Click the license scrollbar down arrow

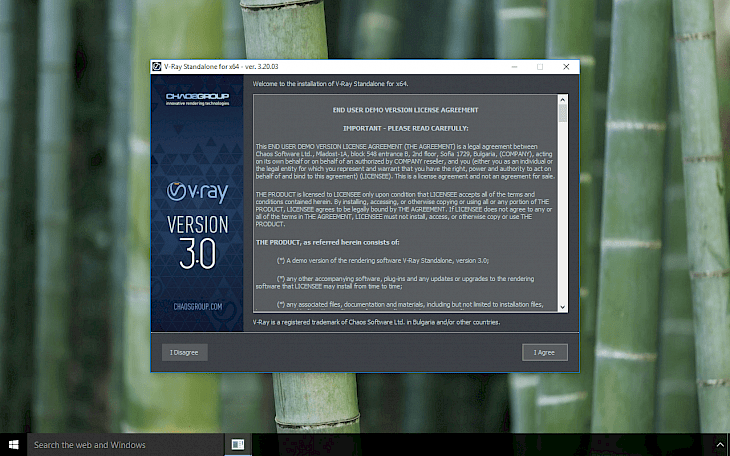pyautogui.click(x=562, y=307)
